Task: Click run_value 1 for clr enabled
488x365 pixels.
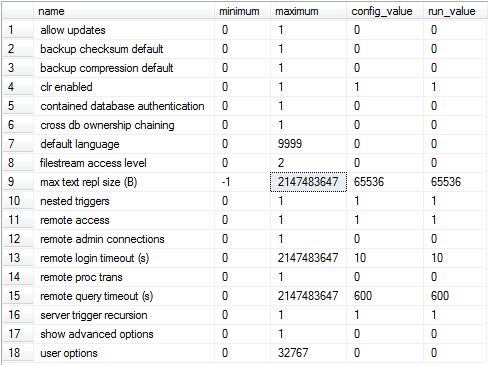Action: tap(455, 87)
